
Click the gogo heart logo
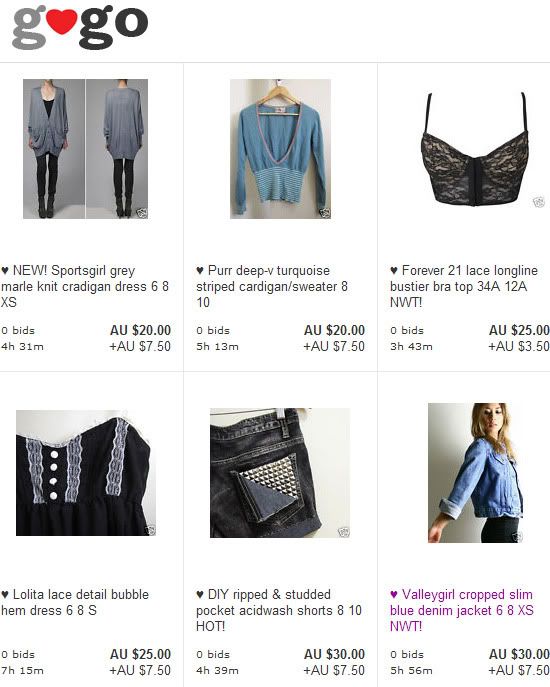(80, 27)
